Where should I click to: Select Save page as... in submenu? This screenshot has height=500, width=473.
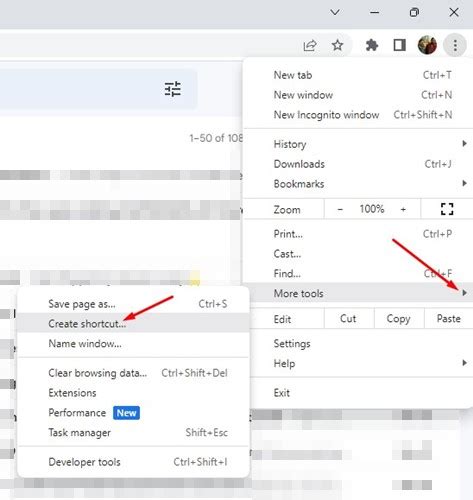[133, 304]
